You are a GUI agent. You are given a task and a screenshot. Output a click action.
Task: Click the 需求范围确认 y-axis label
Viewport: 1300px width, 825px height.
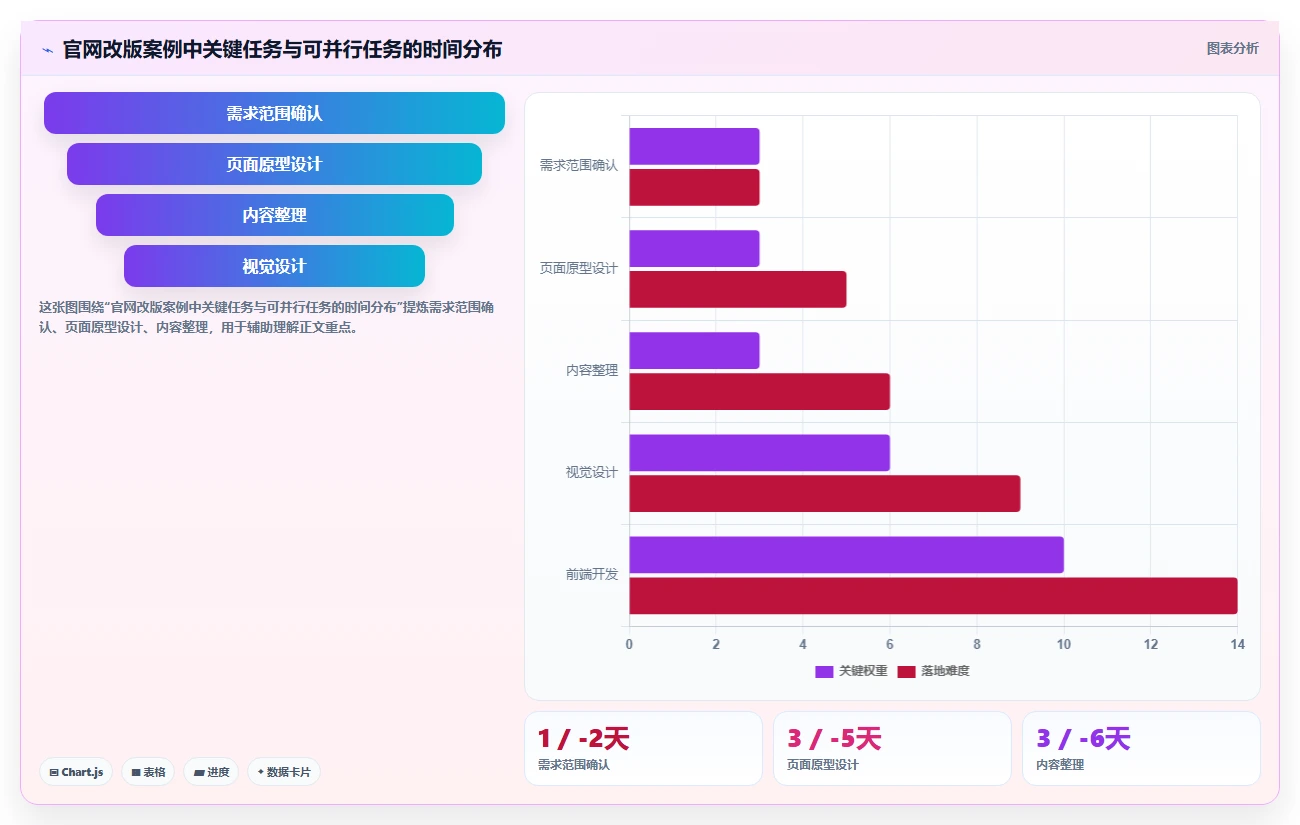click(x=579, y=166)
